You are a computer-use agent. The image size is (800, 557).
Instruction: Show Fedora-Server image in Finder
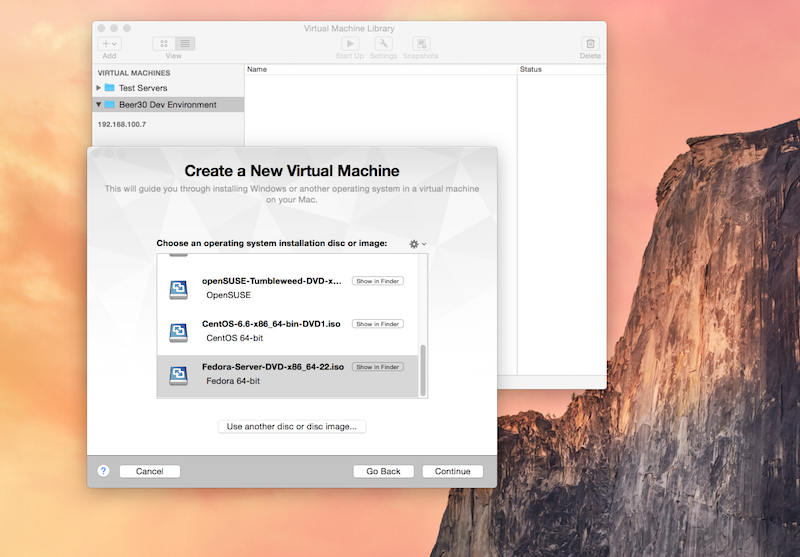(378, 367)
